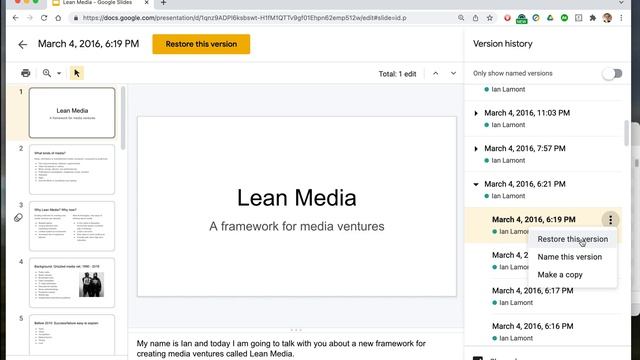The image size is (640, 360).
Task: Click the tab search dropdown chevron in the tab strip
Action: click(621, 3)
